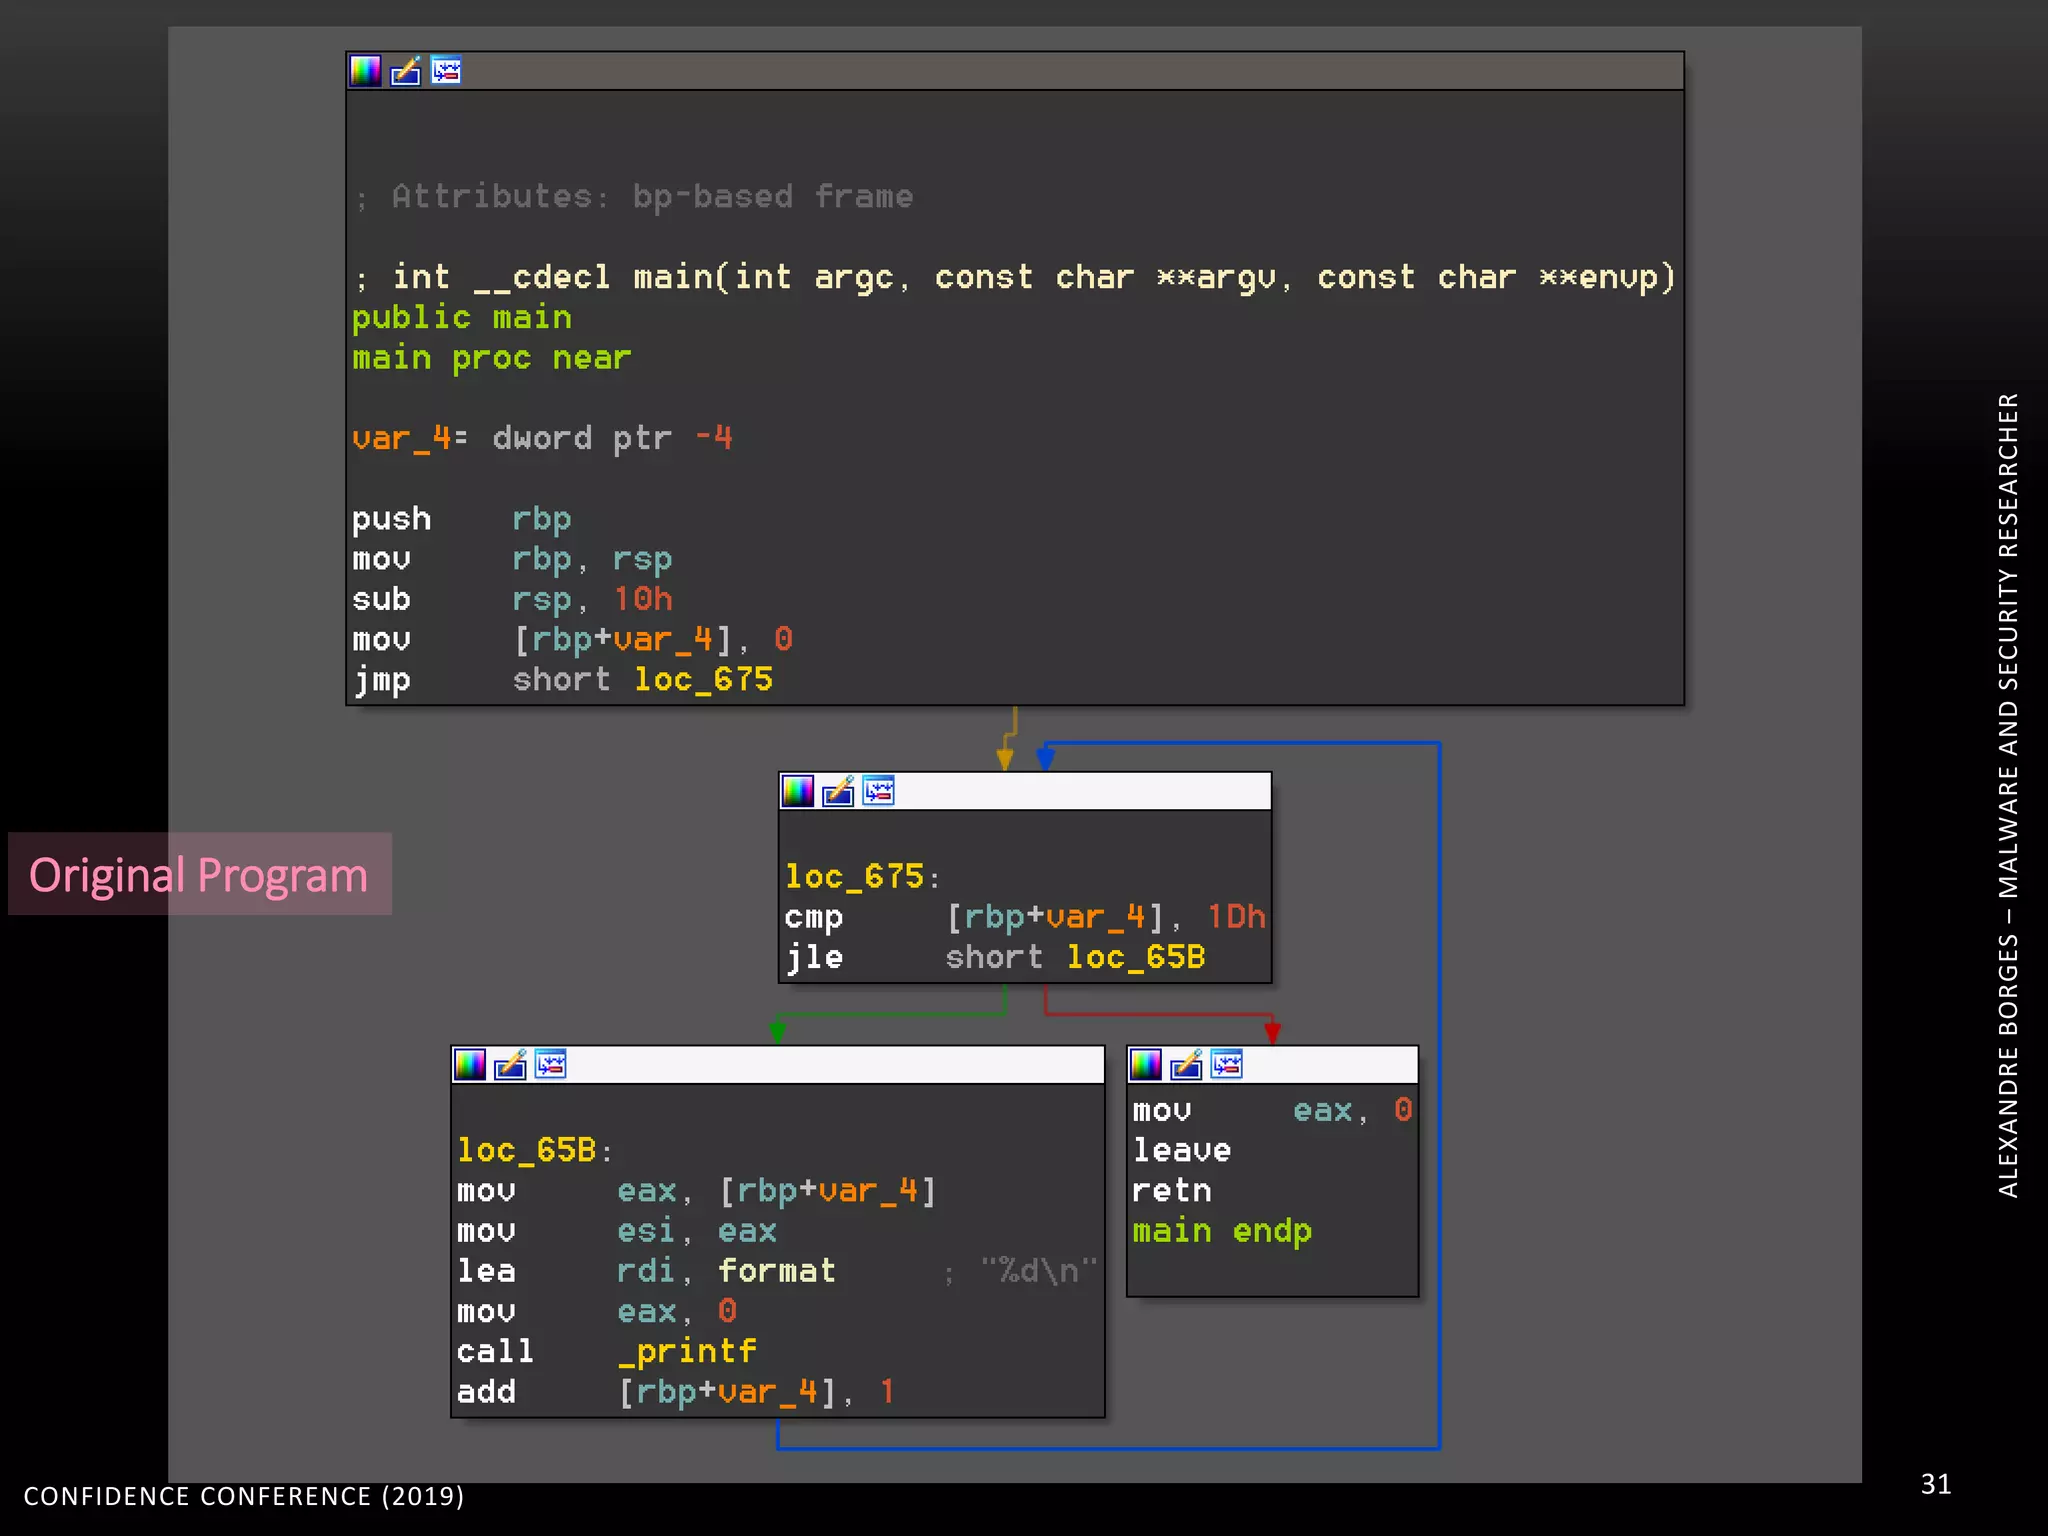This screenshot has width=2048, height=1536.
Task: Click the 'call _printf' instruction
Action: [x=607, y=1352]
